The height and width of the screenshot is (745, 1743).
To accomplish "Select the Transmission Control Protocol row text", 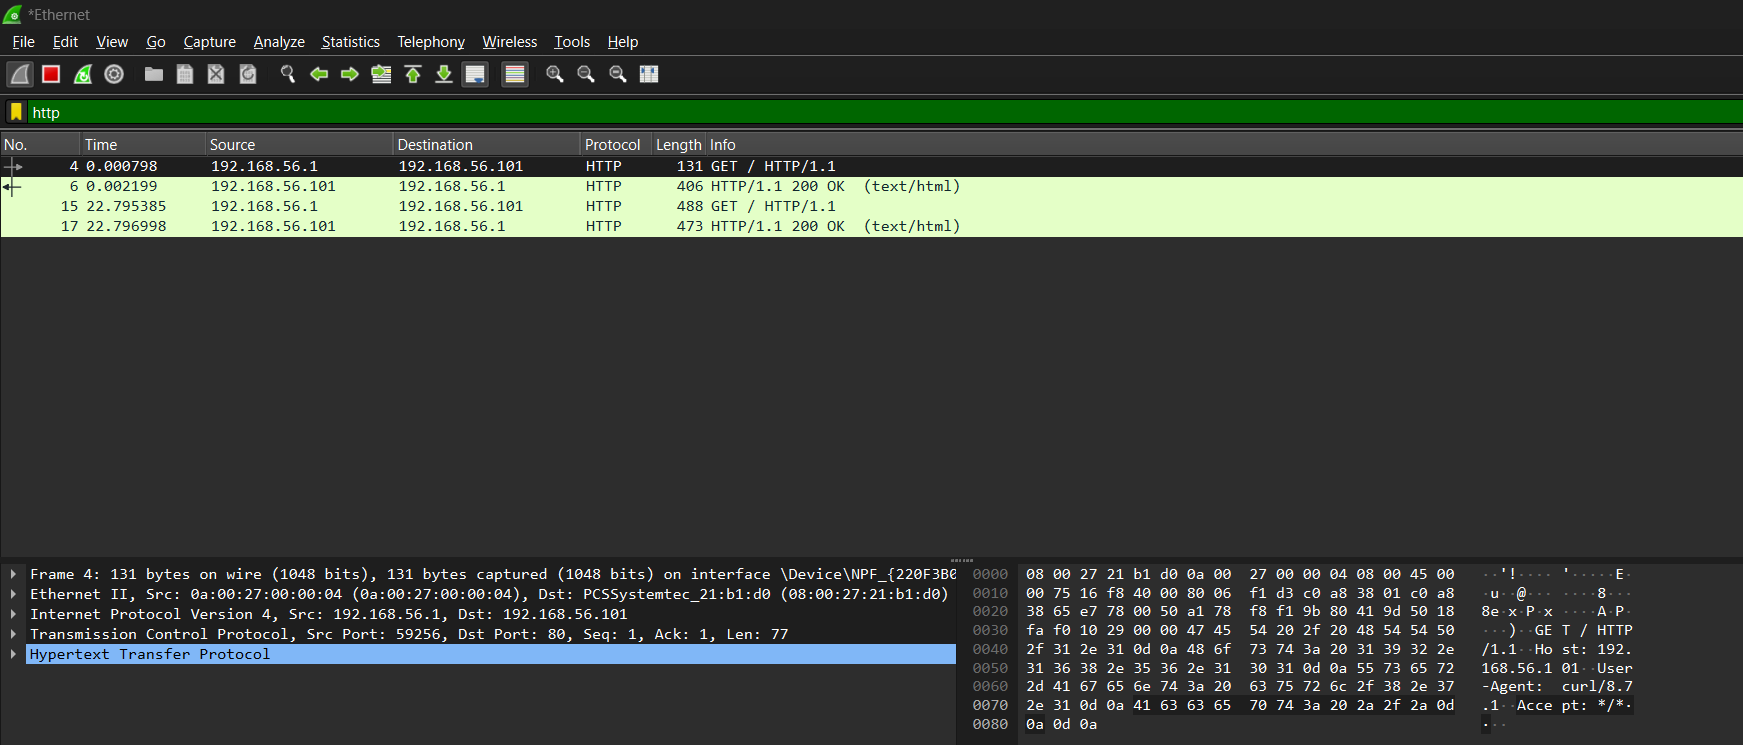I will (x=409, y=634).
